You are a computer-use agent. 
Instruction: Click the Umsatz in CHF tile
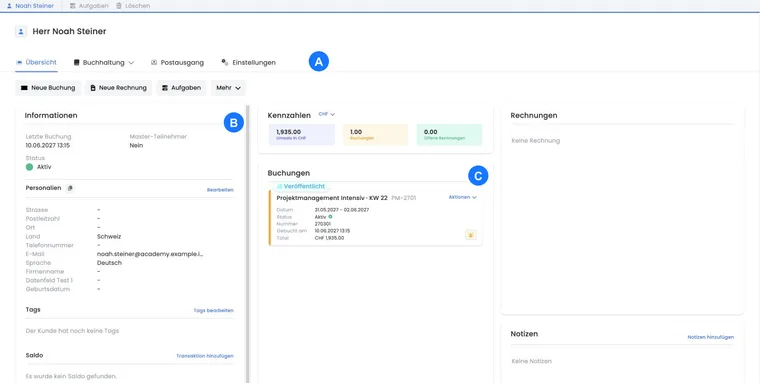coord(301,135)
